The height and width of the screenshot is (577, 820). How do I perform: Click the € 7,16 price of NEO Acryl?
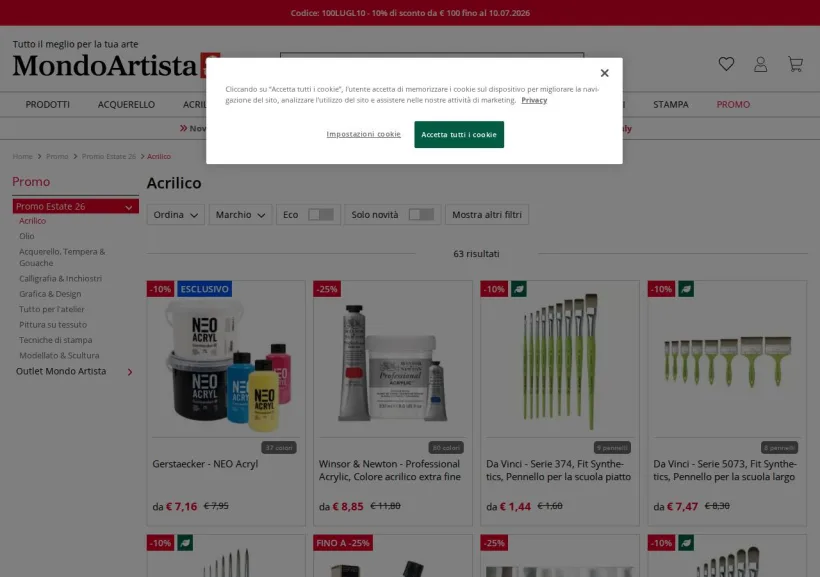181,506
